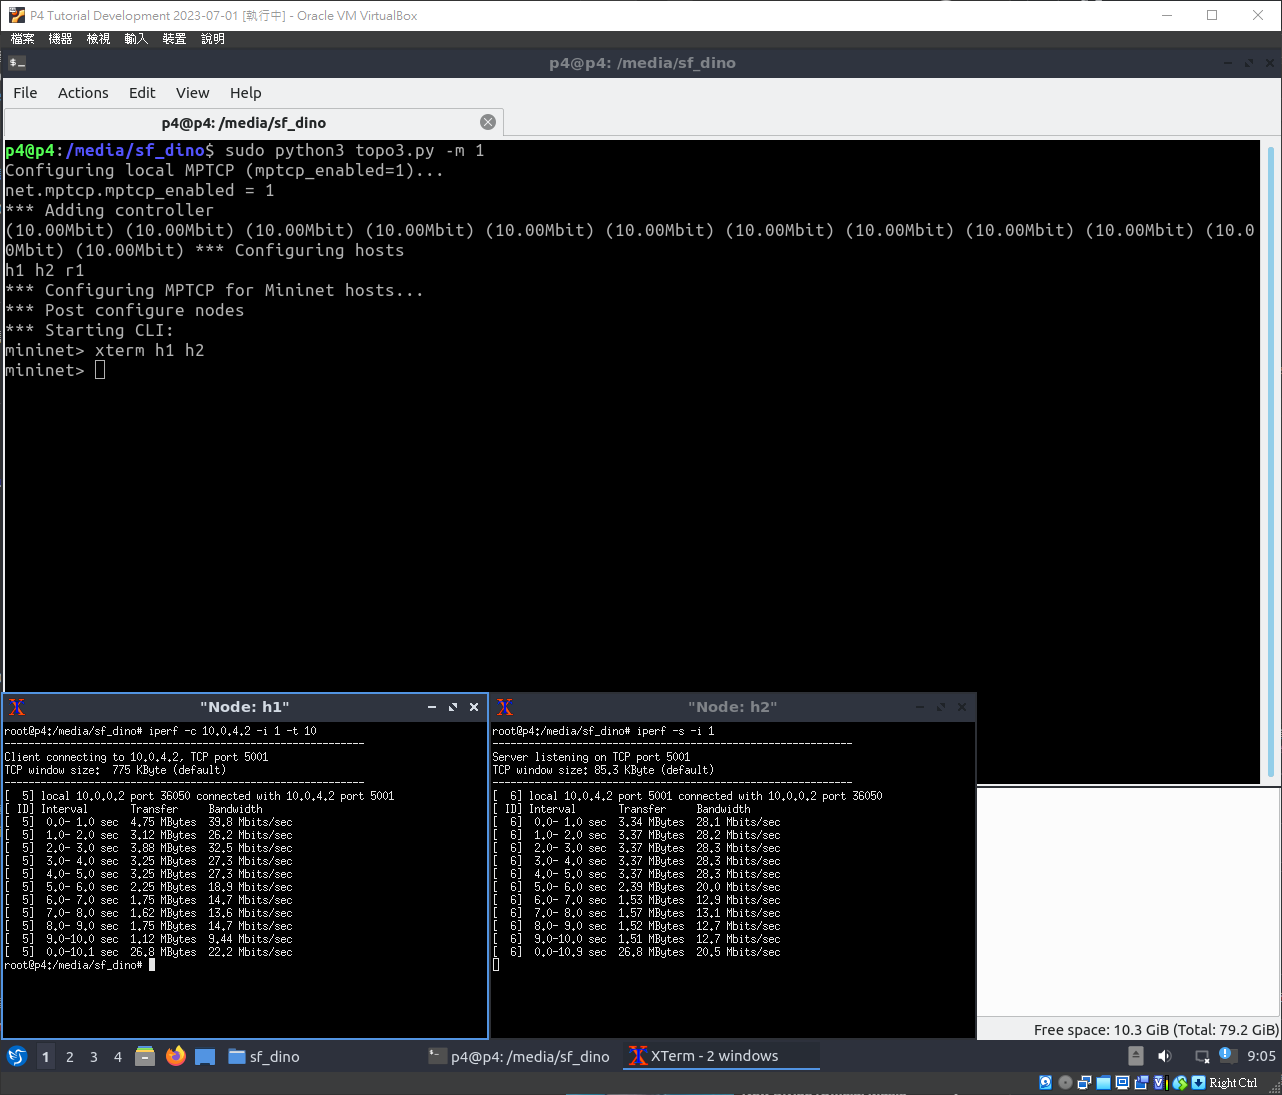Click the VirtualBox shared folders status icon
This screenshot has height=1095, width=1282.
(x=1103, y=1082)
